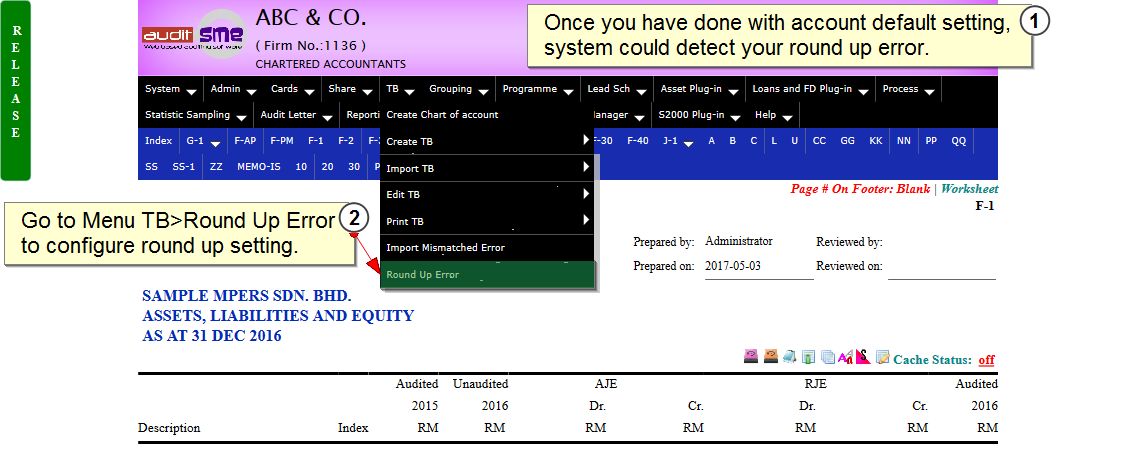Click the green RELEASE side button

click(16, 90)
